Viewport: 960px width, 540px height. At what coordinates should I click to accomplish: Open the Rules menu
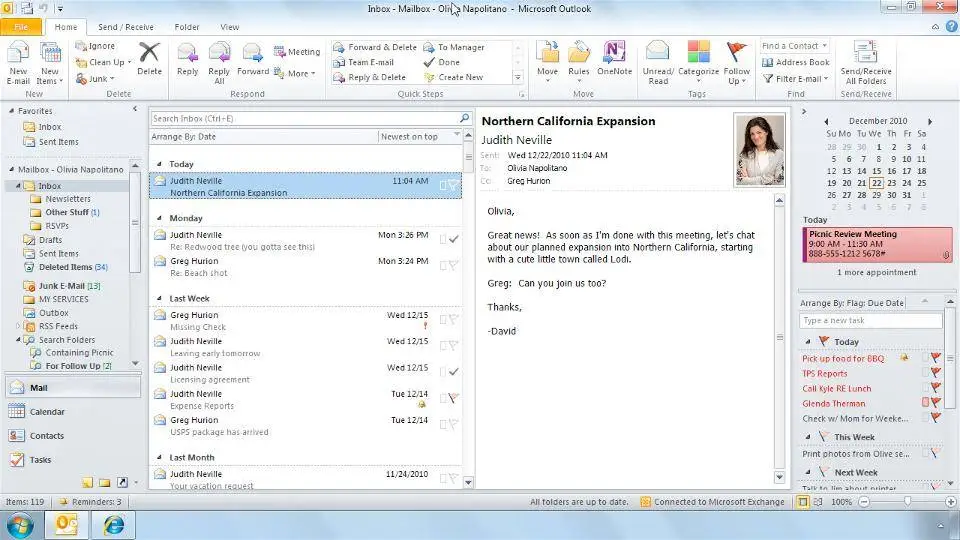(x=579, y=62)
